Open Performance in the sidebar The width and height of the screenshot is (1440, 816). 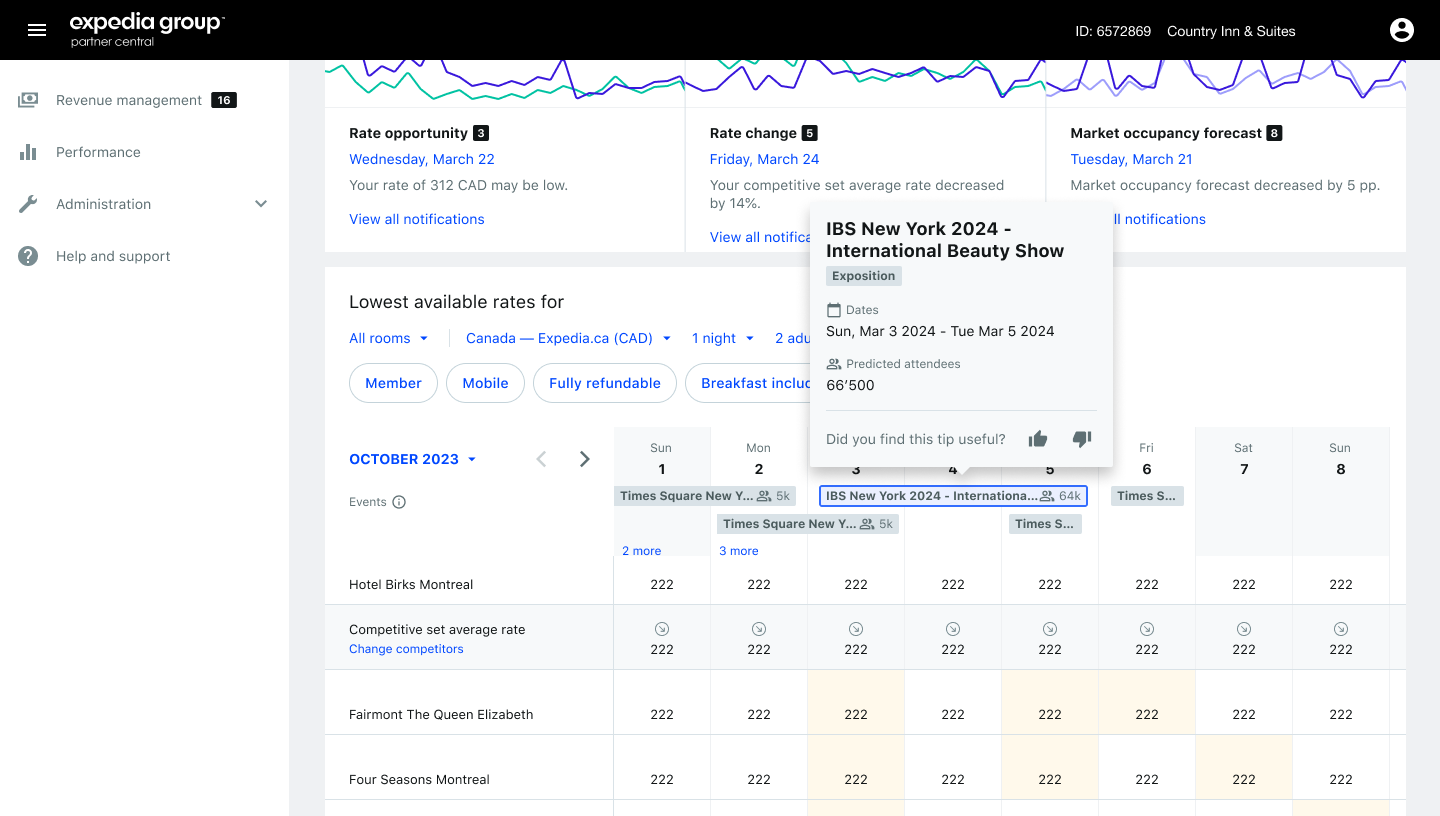98,152
